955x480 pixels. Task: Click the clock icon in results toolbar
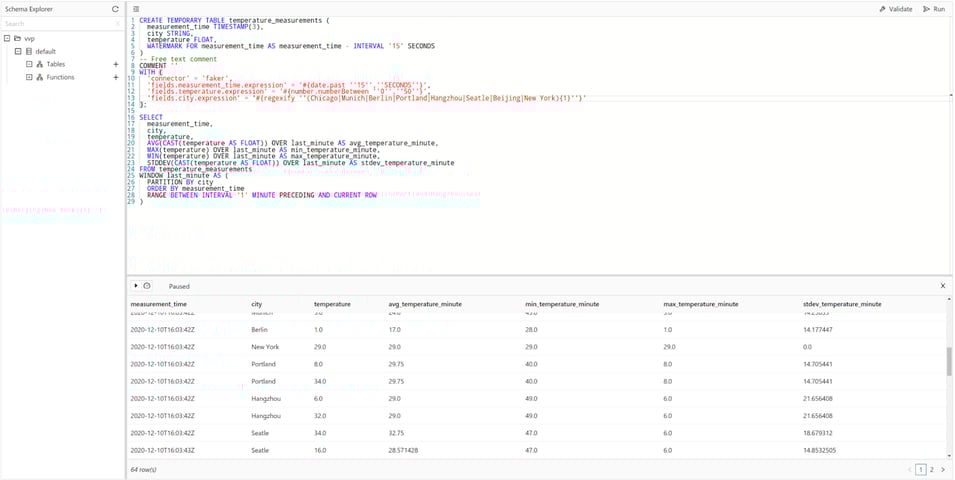(x=147, y=286)
